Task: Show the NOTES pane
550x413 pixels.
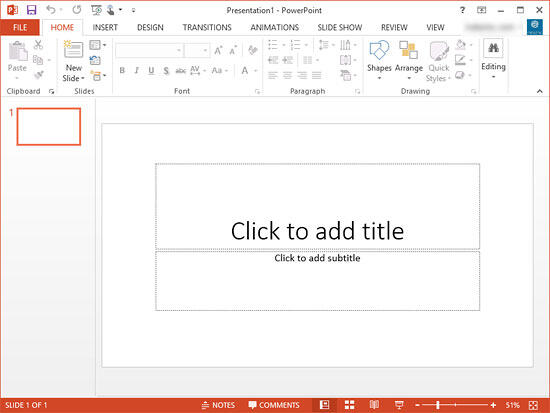Action: pyautogui.click(x=218, y=405)
